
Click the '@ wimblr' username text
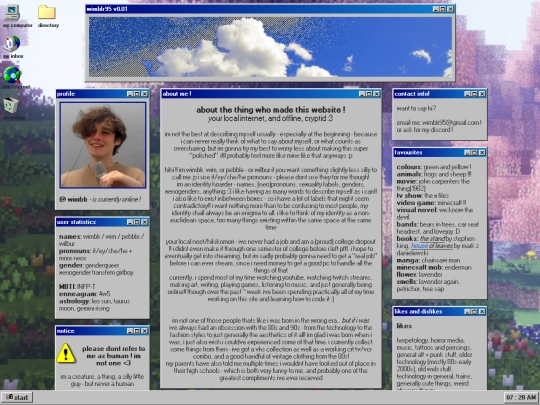point(73,199)
